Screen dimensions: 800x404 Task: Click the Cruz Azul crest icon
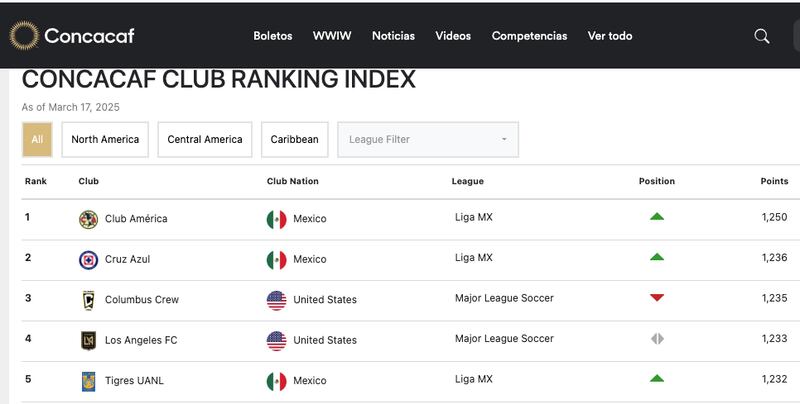click(88, 259)
